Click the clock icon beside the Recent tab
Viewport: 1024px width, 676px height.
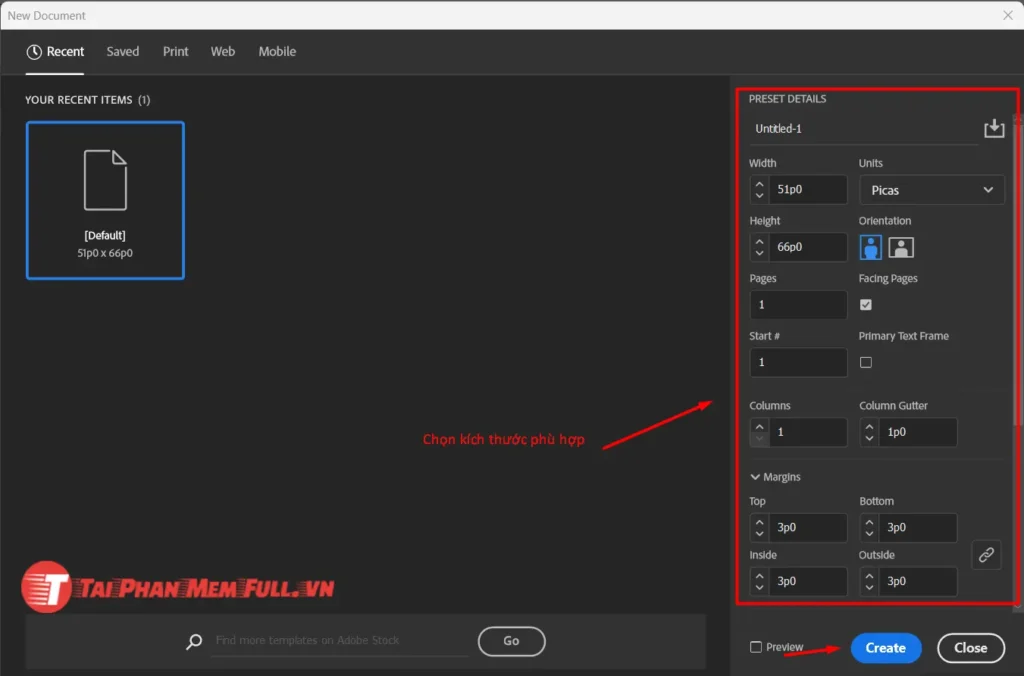point(33,51)
